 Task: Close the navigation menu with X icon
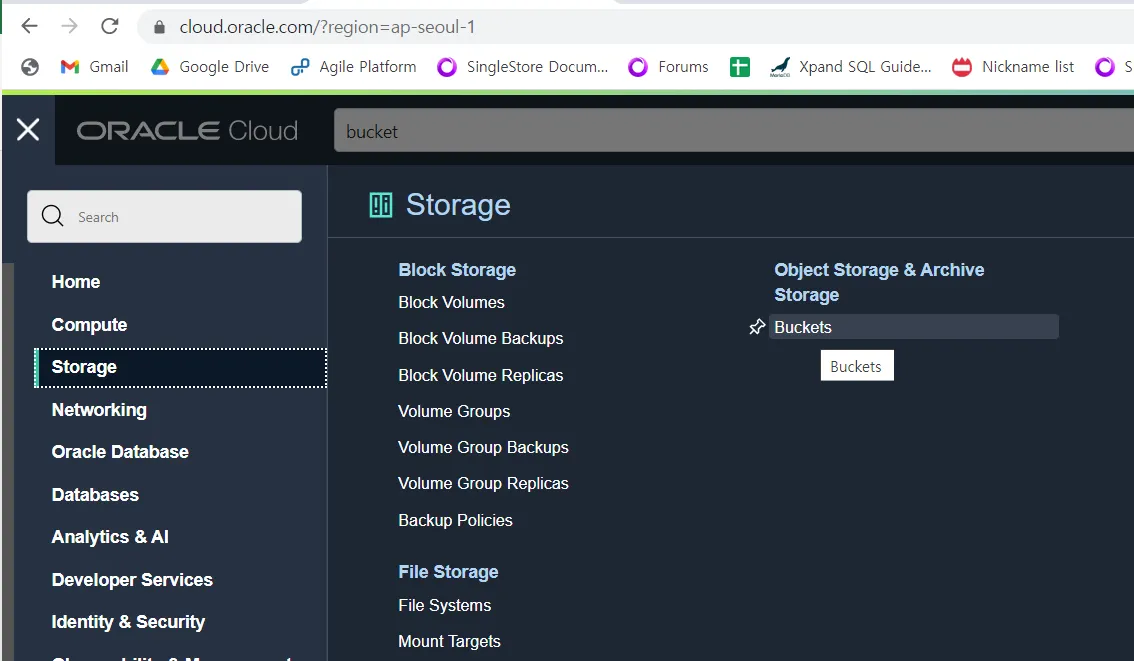point(28,129)
